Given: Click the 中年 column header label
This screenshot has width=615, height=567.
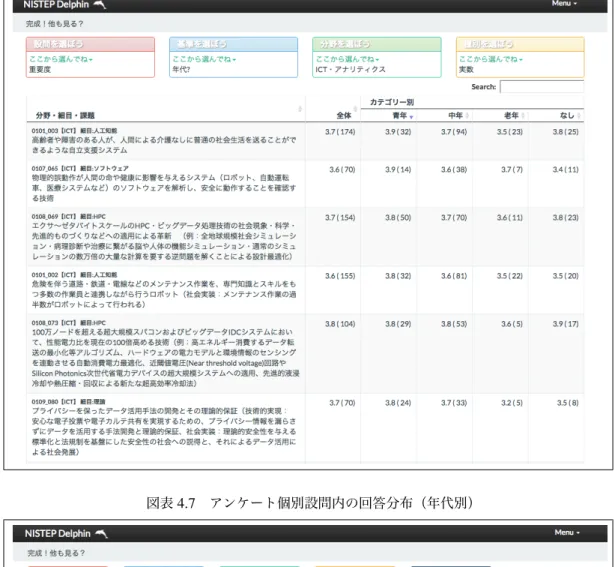Looking at the screenshot, I should click(455, 115).
